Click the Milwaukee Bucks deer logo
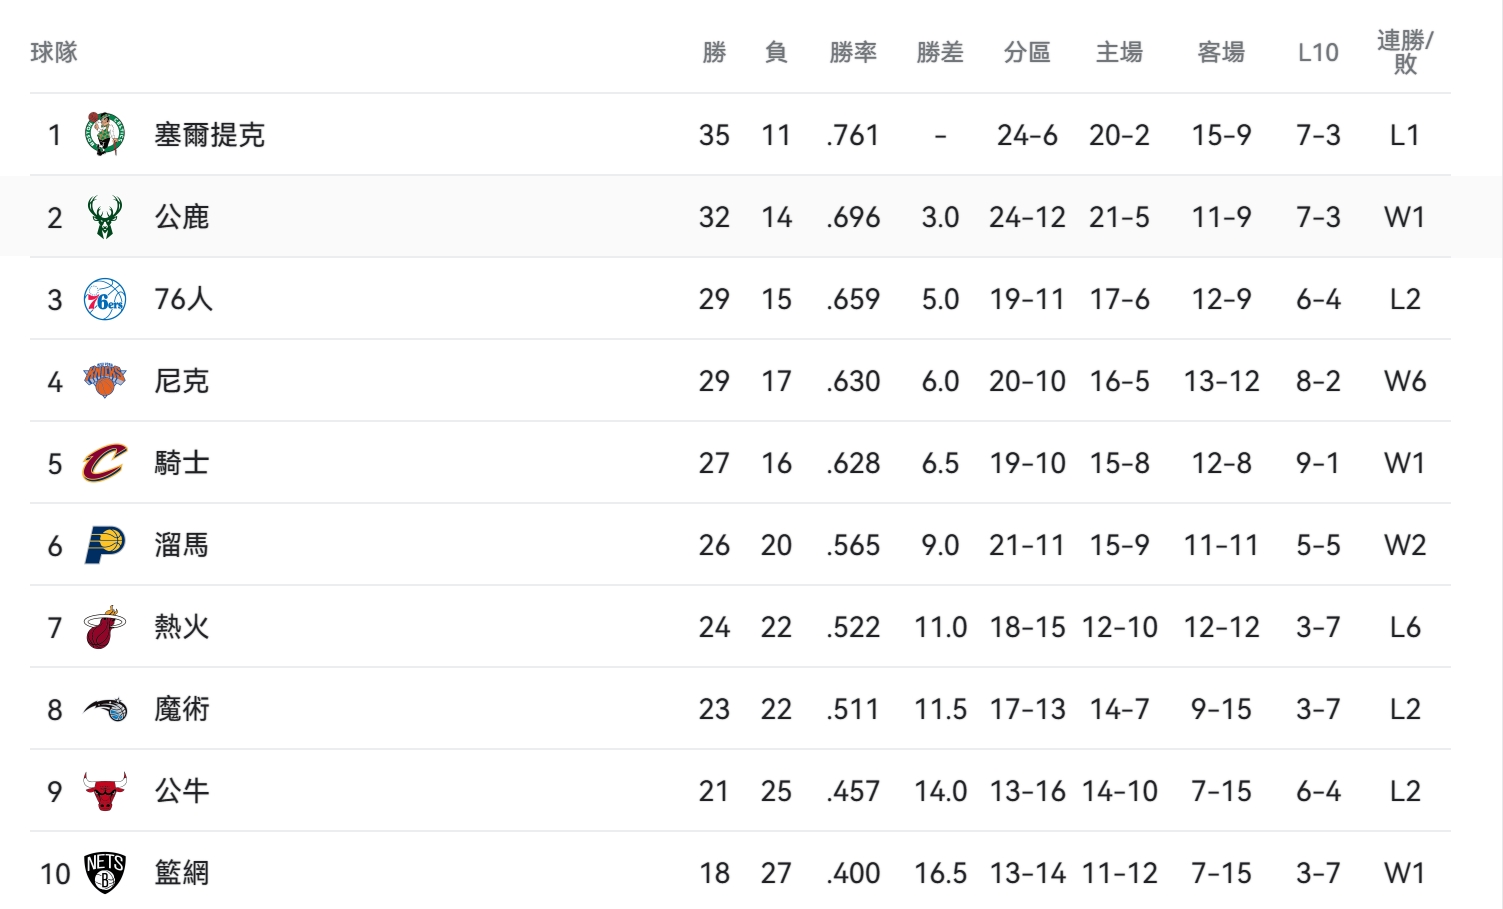Image resolution: width=1503 pixels, height=909 pixels. [x=105, y=217]
